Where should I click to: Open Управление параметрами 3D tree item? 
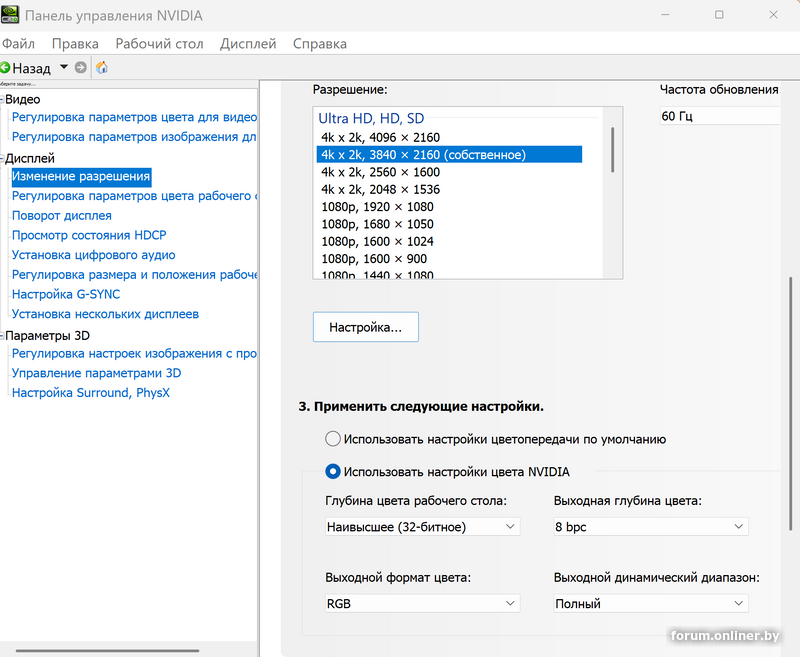point(96,373)
